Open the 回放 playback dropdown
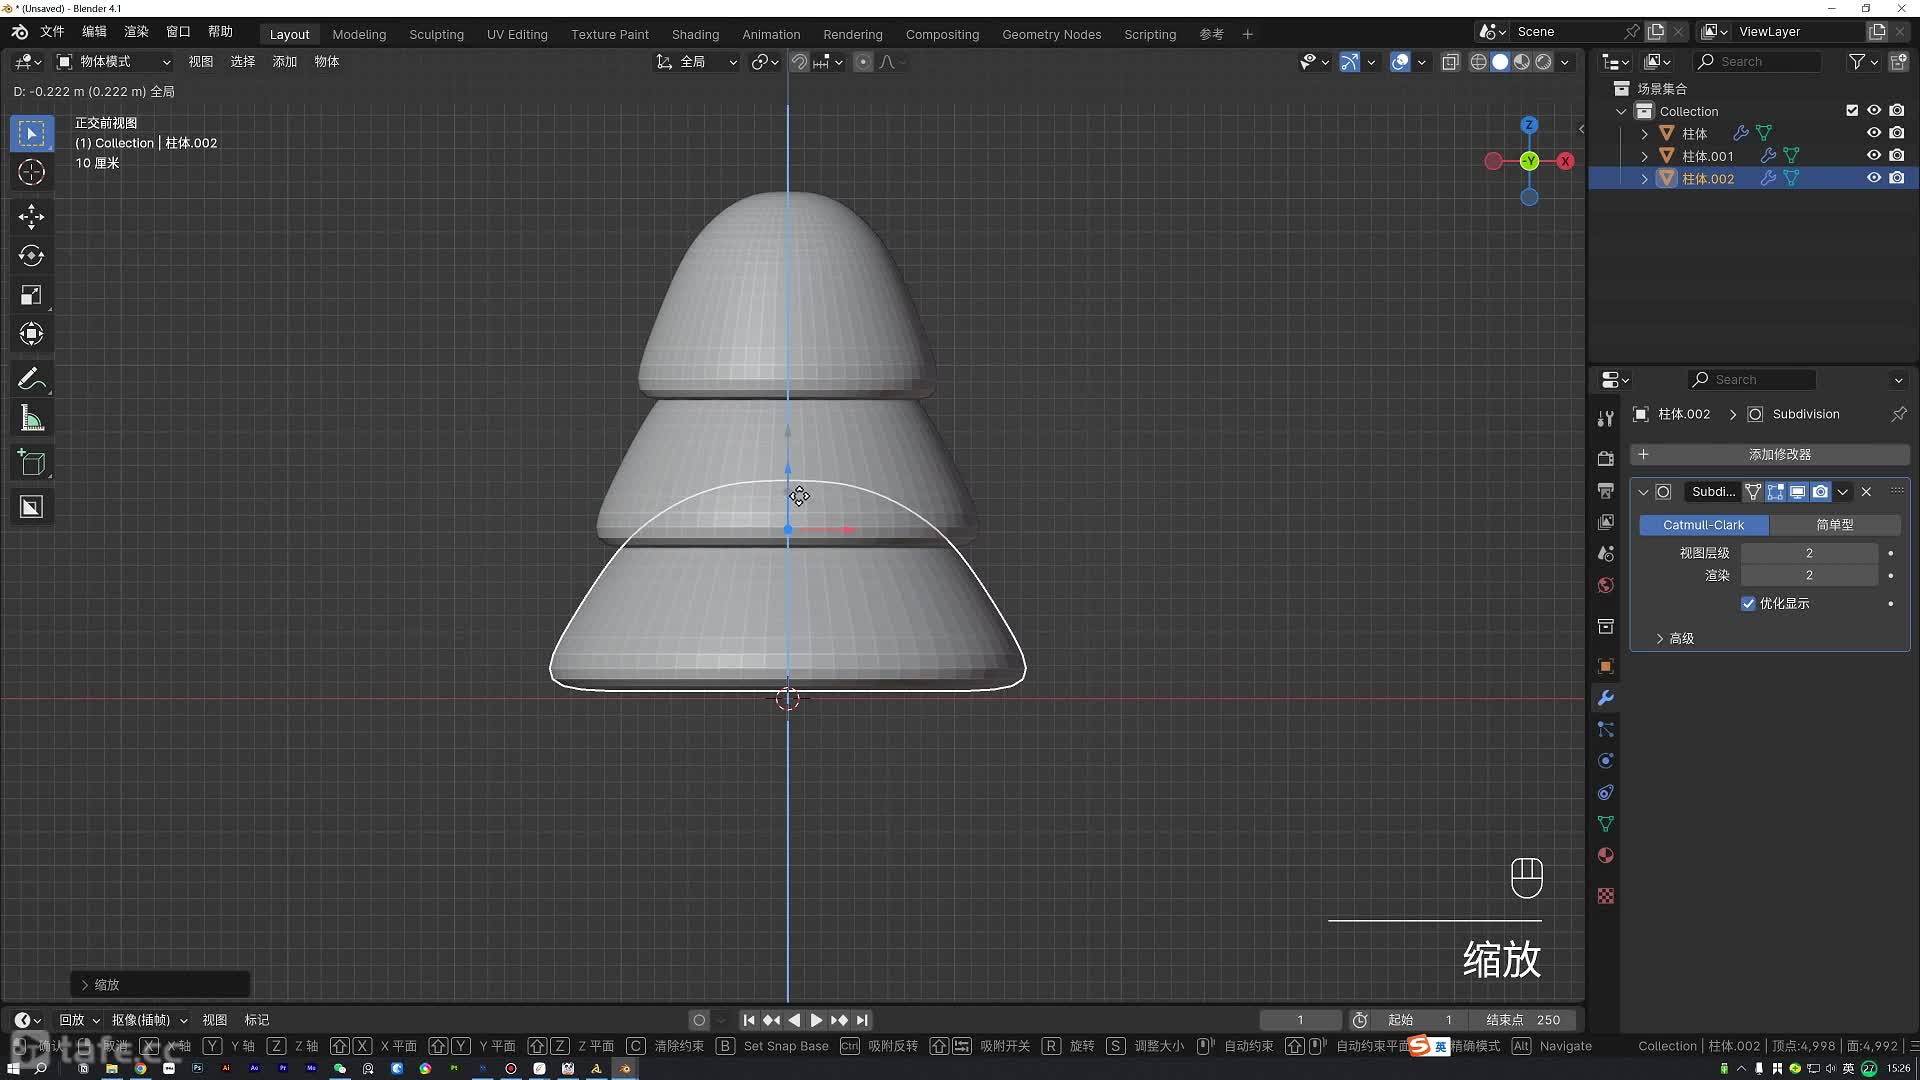 pos(79,1020)
